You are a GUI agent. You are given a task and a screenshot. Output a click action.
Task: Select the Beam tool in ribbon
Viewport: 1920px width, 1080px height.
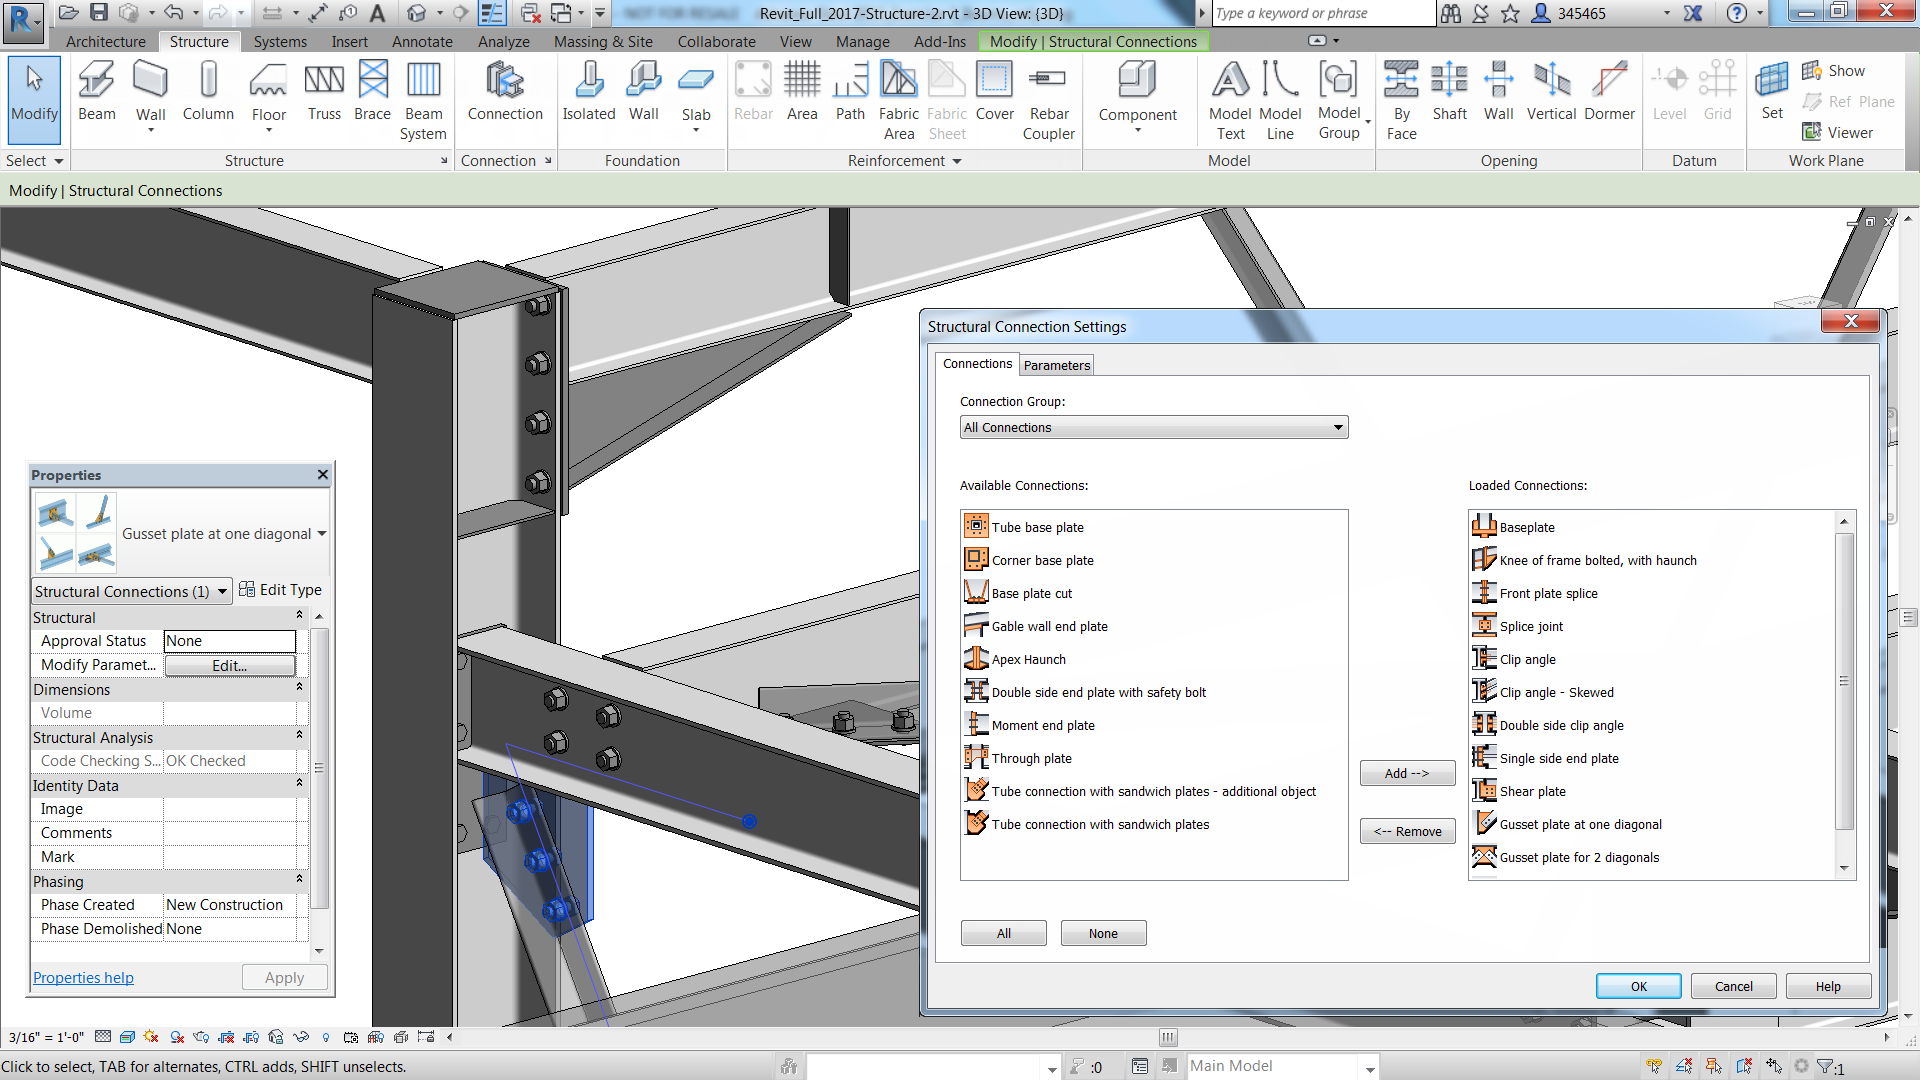[x=97, y=92]
